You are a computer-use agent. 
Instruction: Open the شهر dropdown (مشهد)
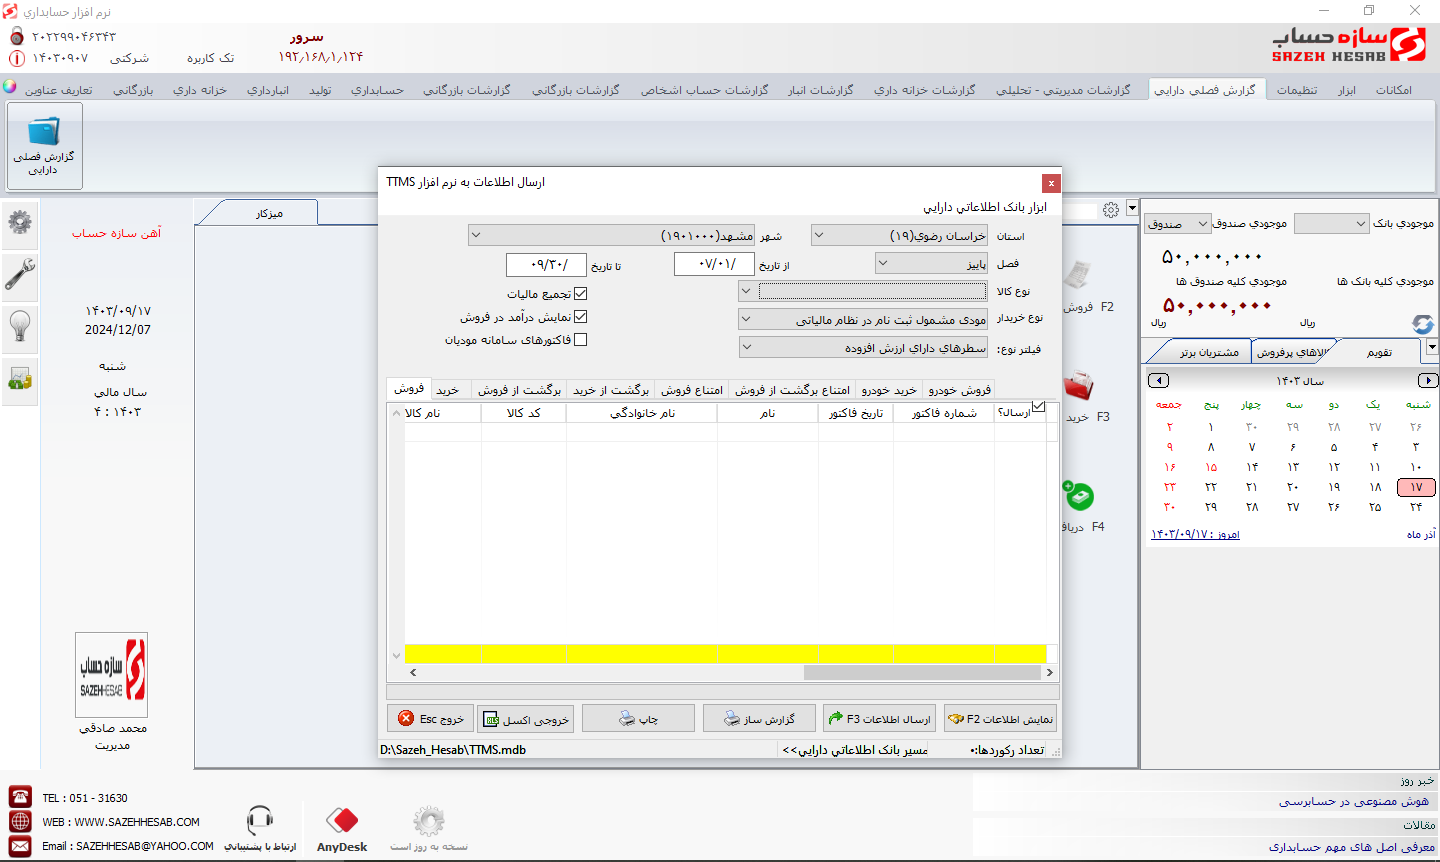pyautogui.click(x=611, y=235)
